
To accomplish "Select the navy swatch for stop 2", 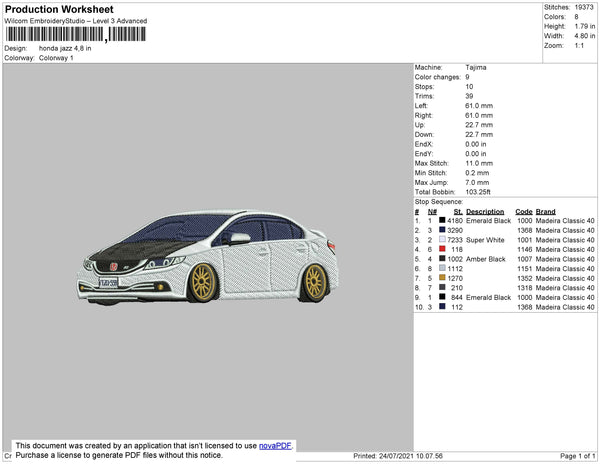I will 442,230.
